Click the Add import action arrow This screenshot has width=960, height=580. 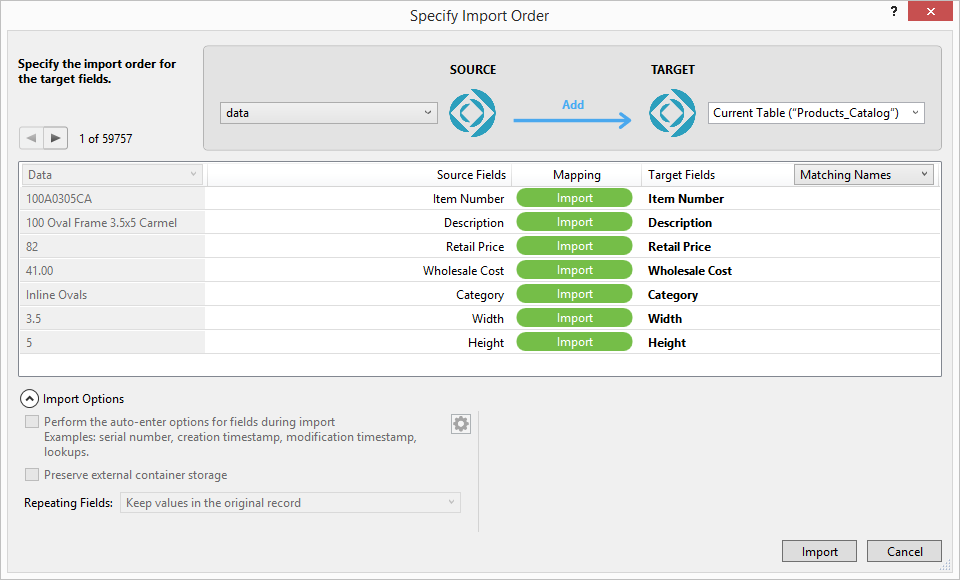tap(573, 119)
